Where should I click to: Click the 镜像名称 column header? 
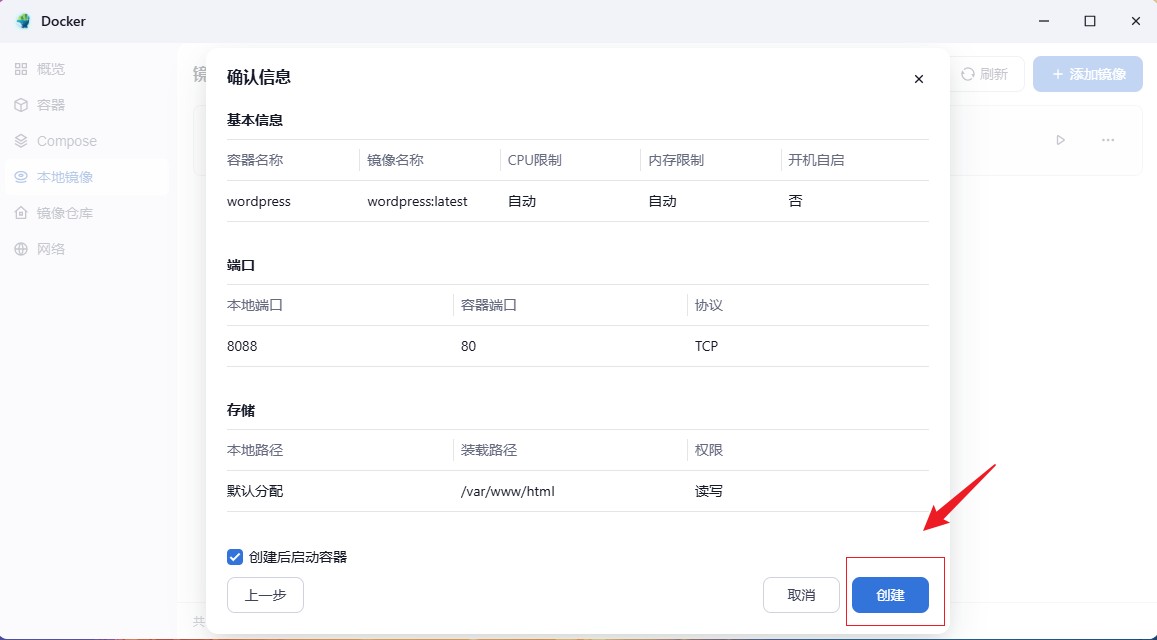(x=395, y=160)
